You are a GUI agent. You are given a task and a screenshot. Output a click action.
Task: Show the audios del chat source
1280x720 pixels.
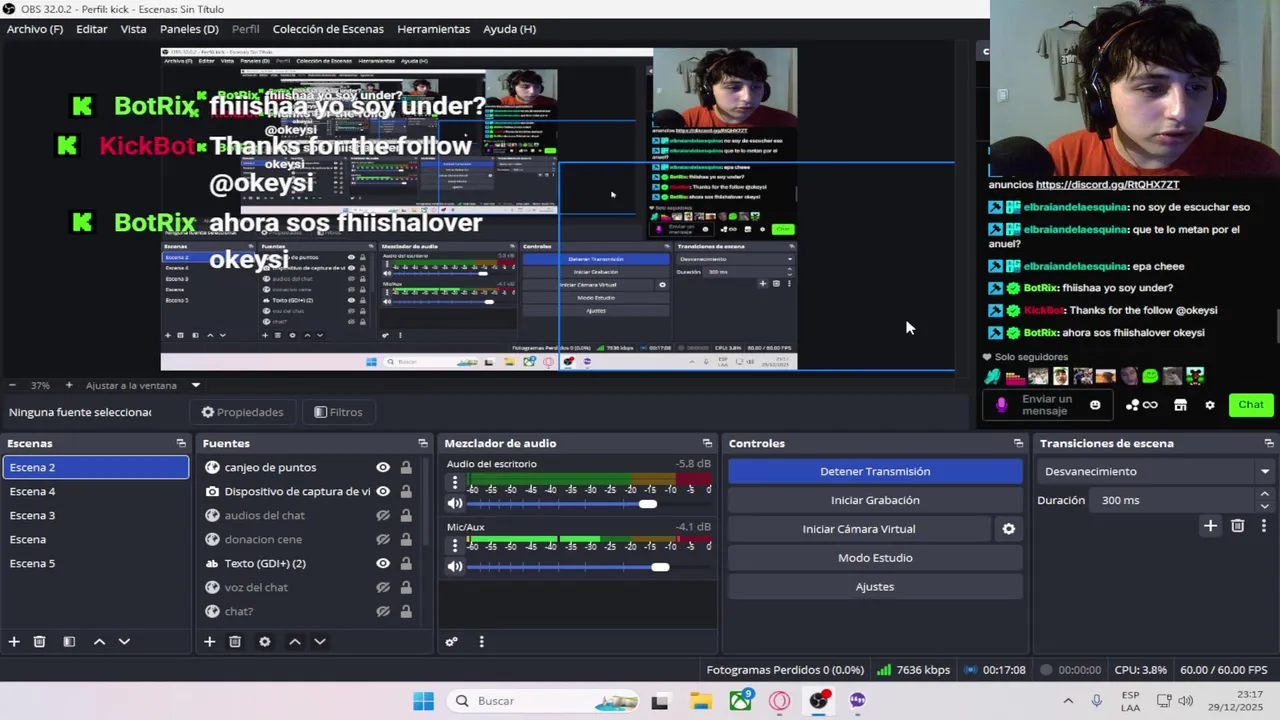tap(383, 515)
